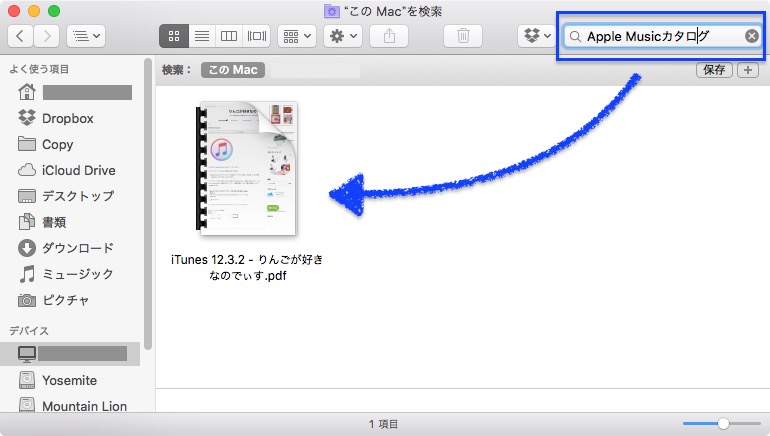Image resolution: width=770 pixels, height=436 pixels.
Task: Go back with the back arrow
Action: [x=20, y=36]
